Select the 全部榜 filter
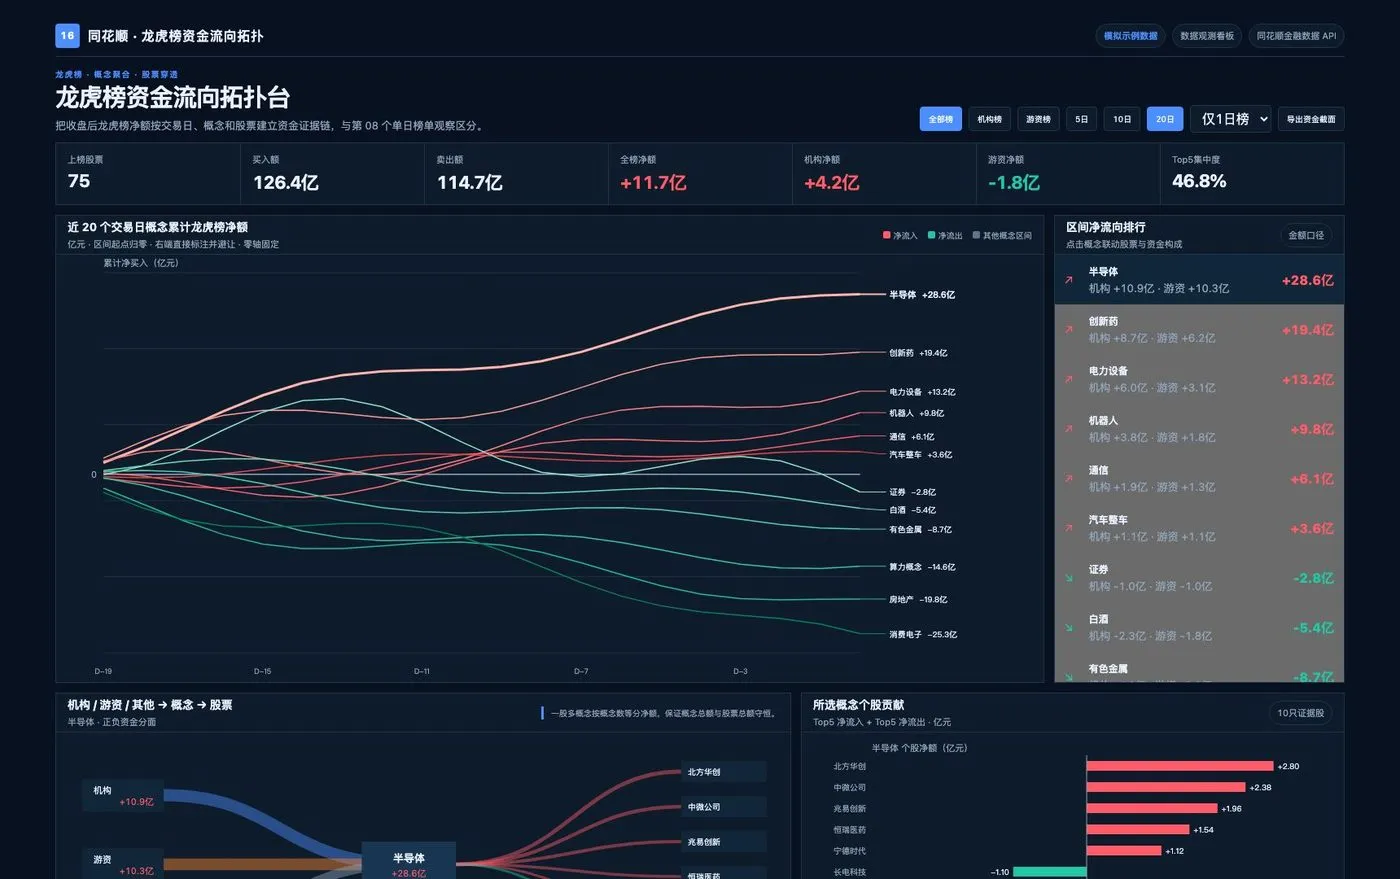This screenshot has height=879, width=1400. coord(940,119)
